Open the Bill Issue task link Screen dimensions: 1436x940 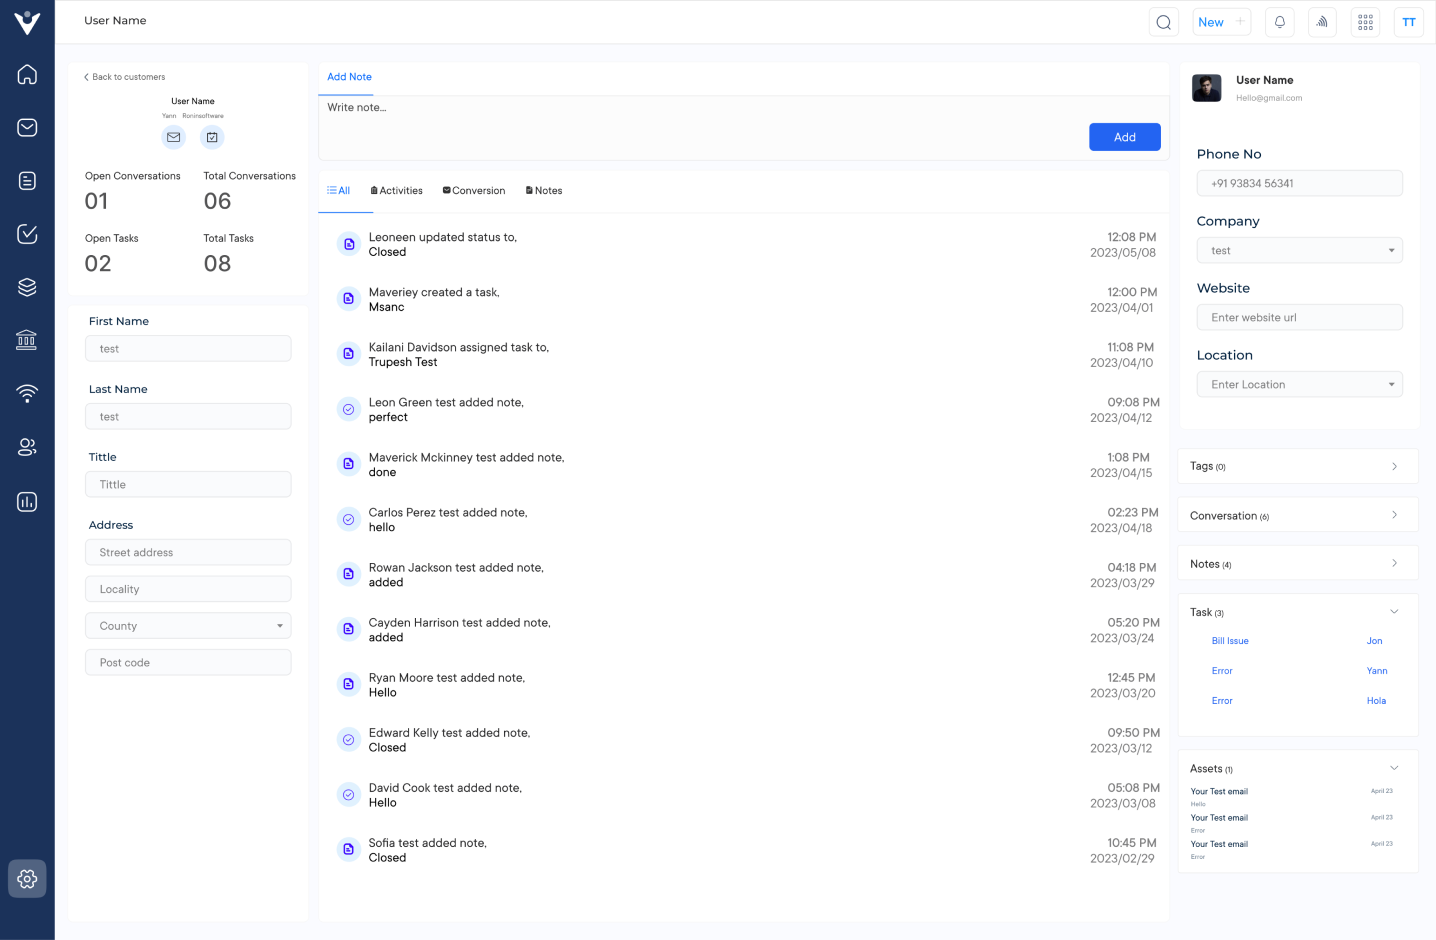tap(1229, 640)
